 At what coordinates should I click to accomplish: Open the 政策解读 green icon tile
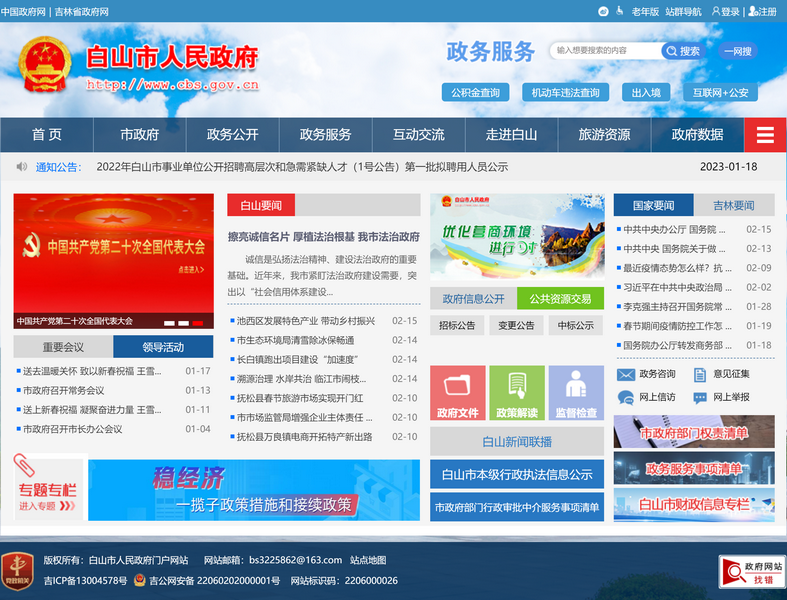[x=517, y=394]
